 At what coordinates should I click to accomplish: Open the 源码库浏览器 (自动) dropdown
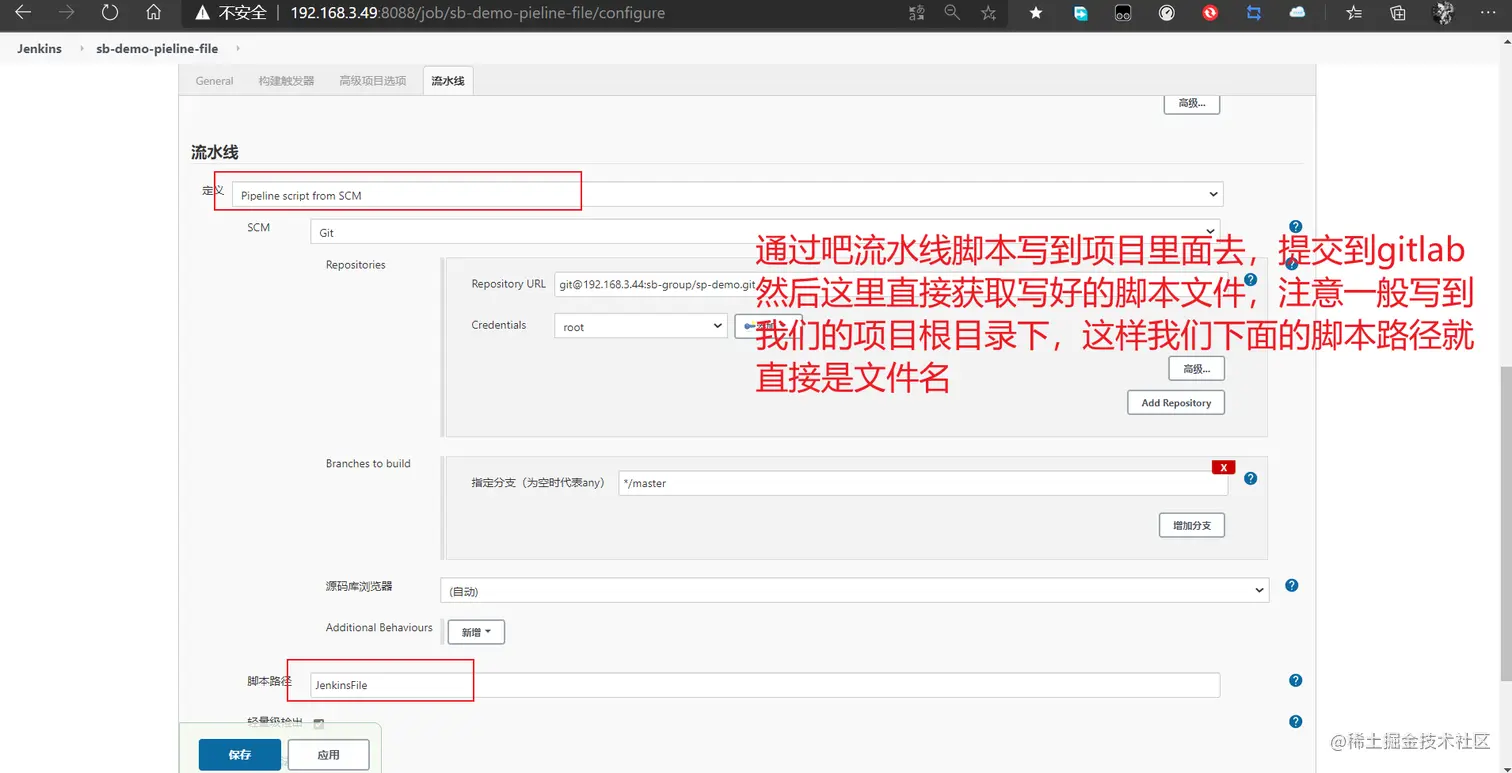(x=855, y=591)
